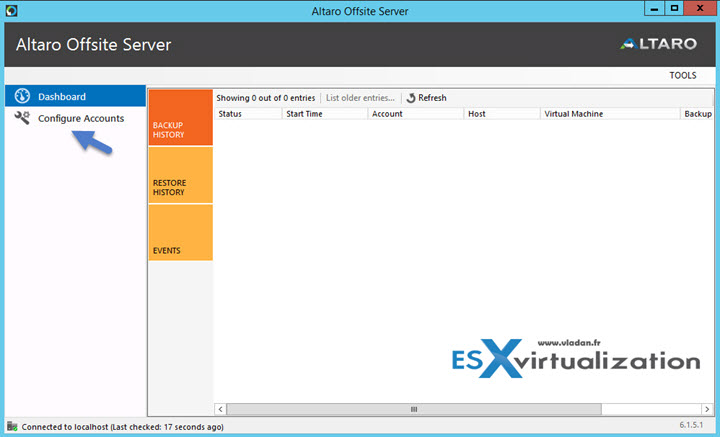
Task: Open Configure Accounts in sidebar
Action: (75, 118)
